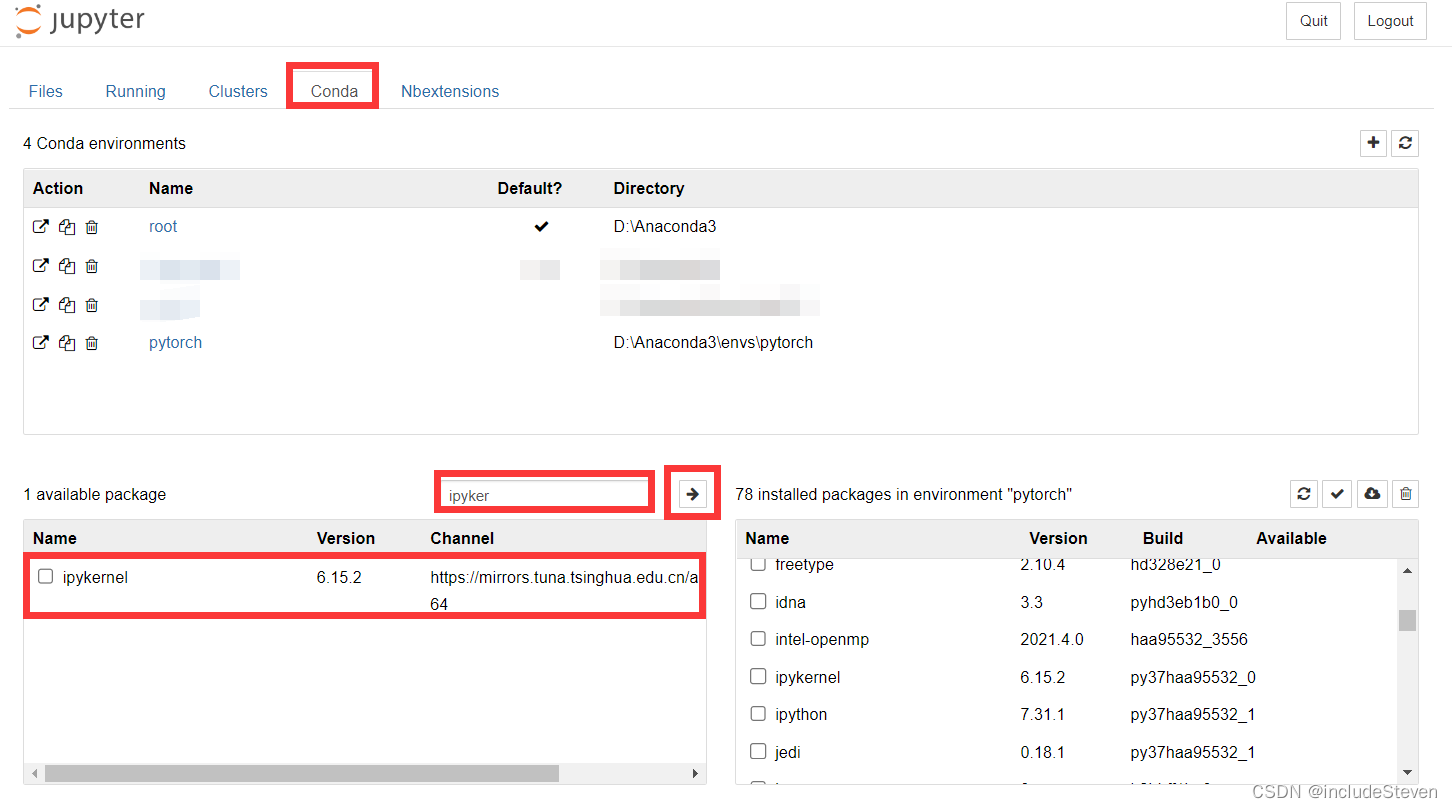This screenshot has height=808, width=1452.
Task: Delete the pytorch environment
Action: click(x=92, y=343)
